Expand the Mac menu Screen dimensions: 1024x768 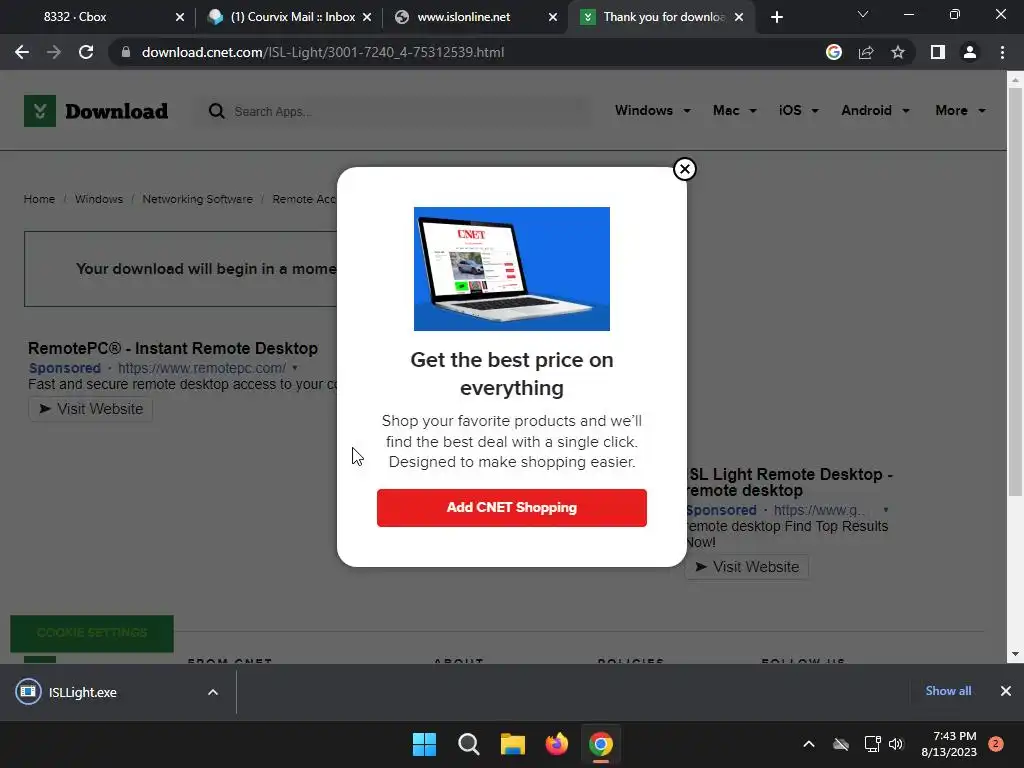point(735,110)
